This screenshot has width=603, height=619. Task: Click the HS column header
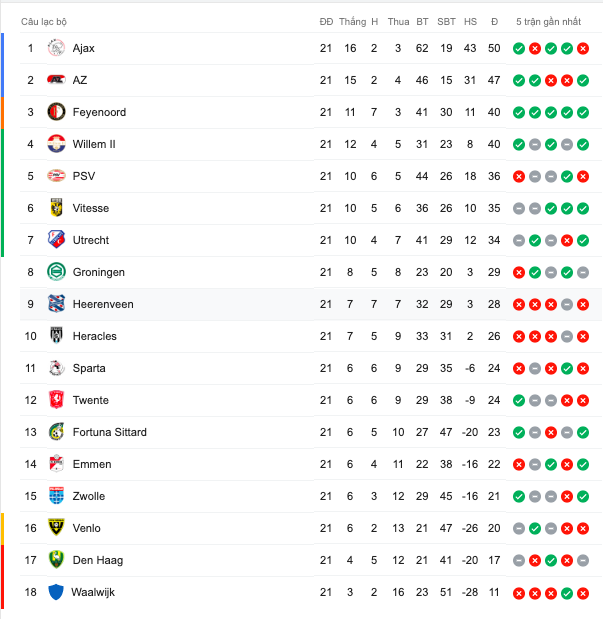(x=470, y=22)
